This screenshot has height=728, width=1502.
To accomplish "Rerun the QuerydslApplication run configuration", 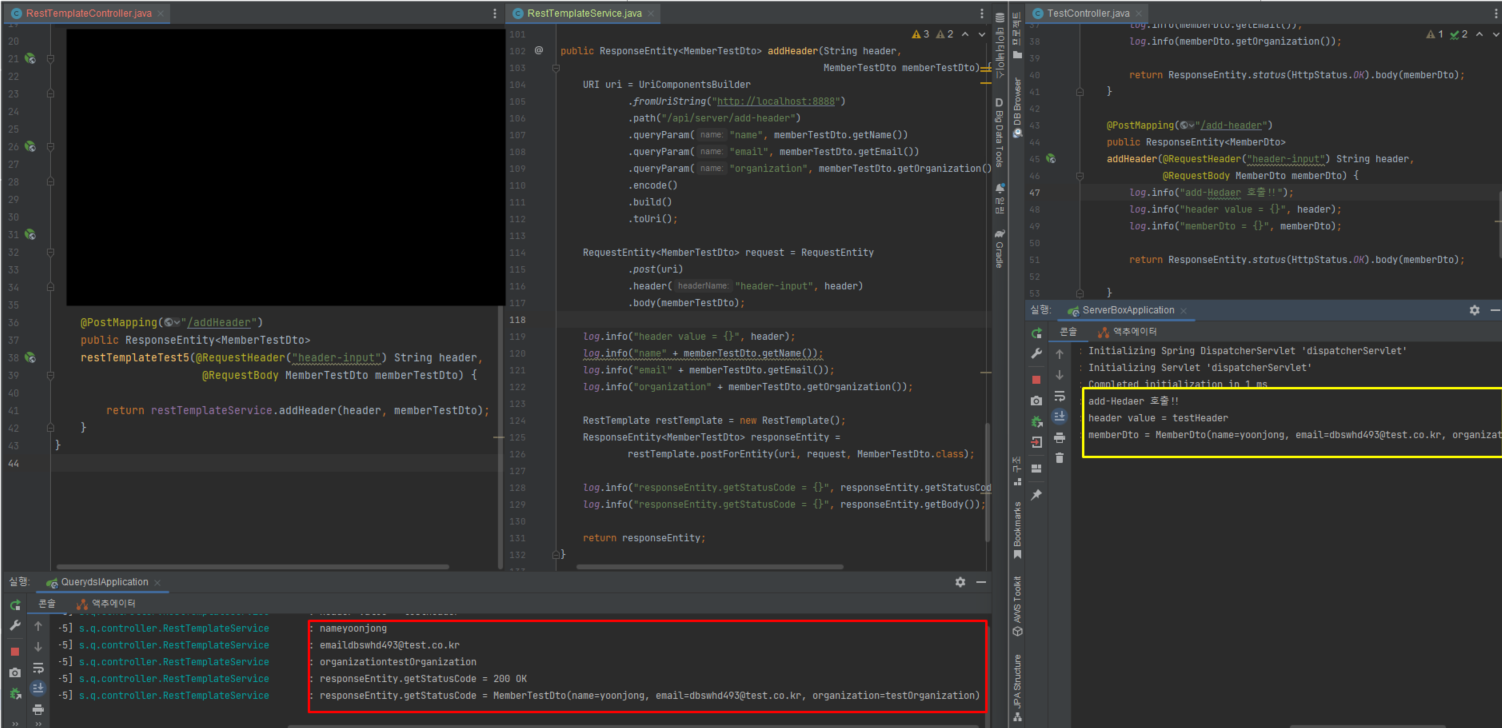I will [15, 605].
